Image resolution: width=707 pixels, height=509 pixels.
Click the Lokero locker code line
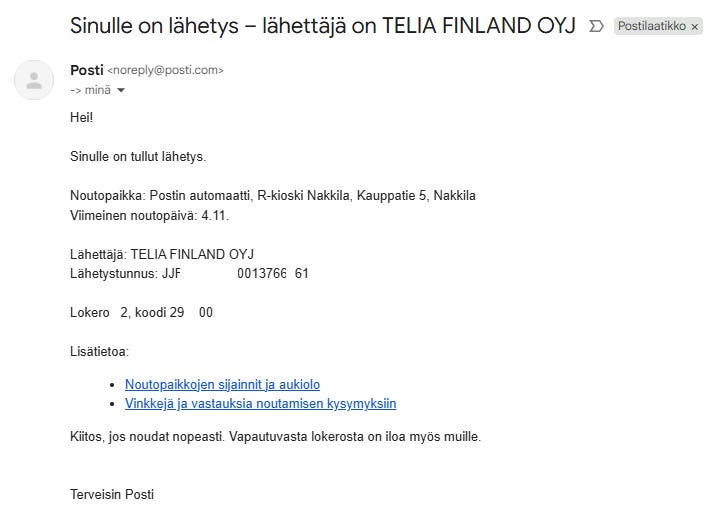(141, 312)
